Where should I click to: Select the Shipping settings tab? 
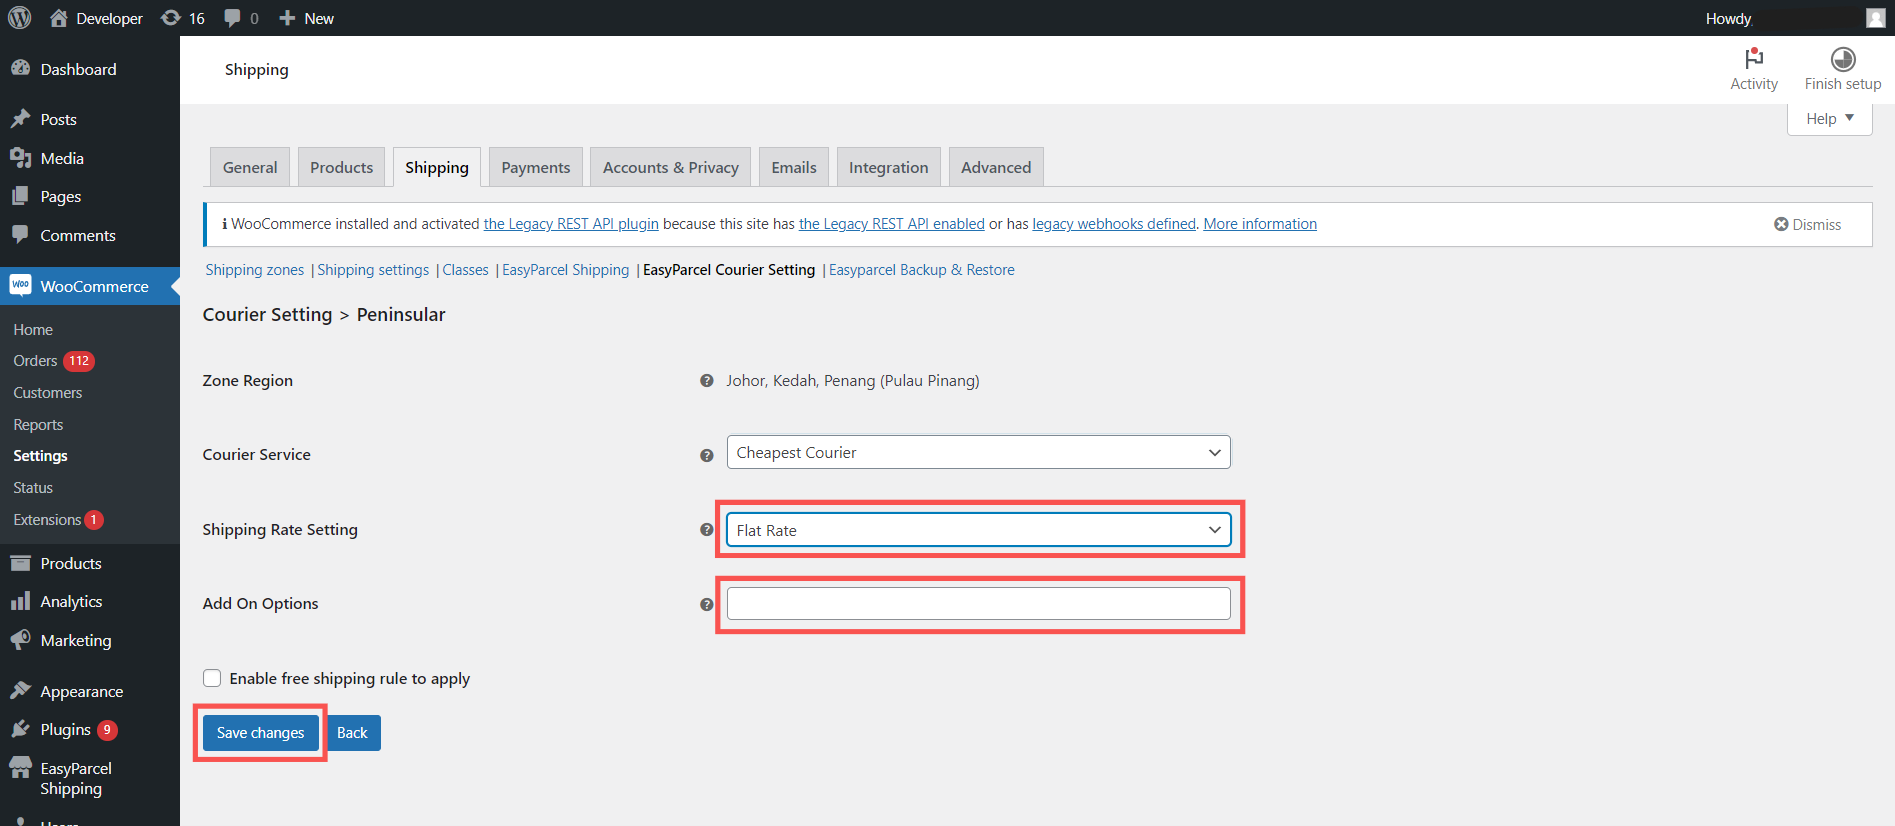pyautogui.click(x=437, y=167)
